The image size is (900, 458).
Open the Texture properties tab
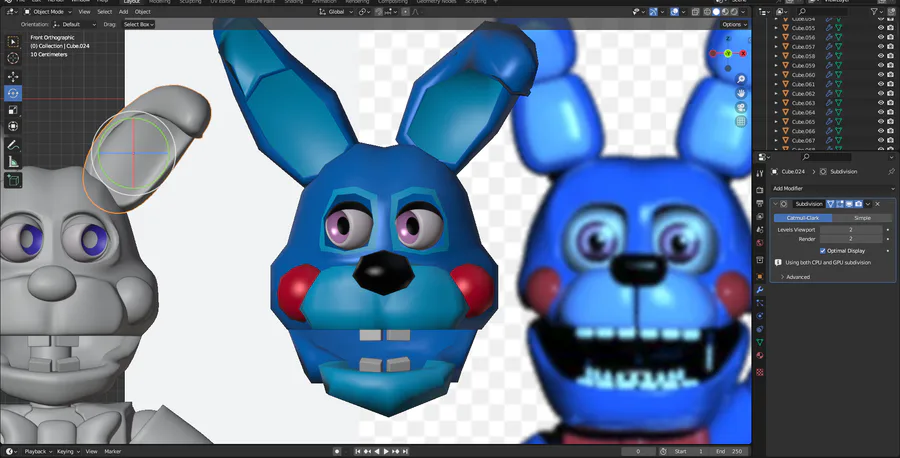(x=760, y=372)
